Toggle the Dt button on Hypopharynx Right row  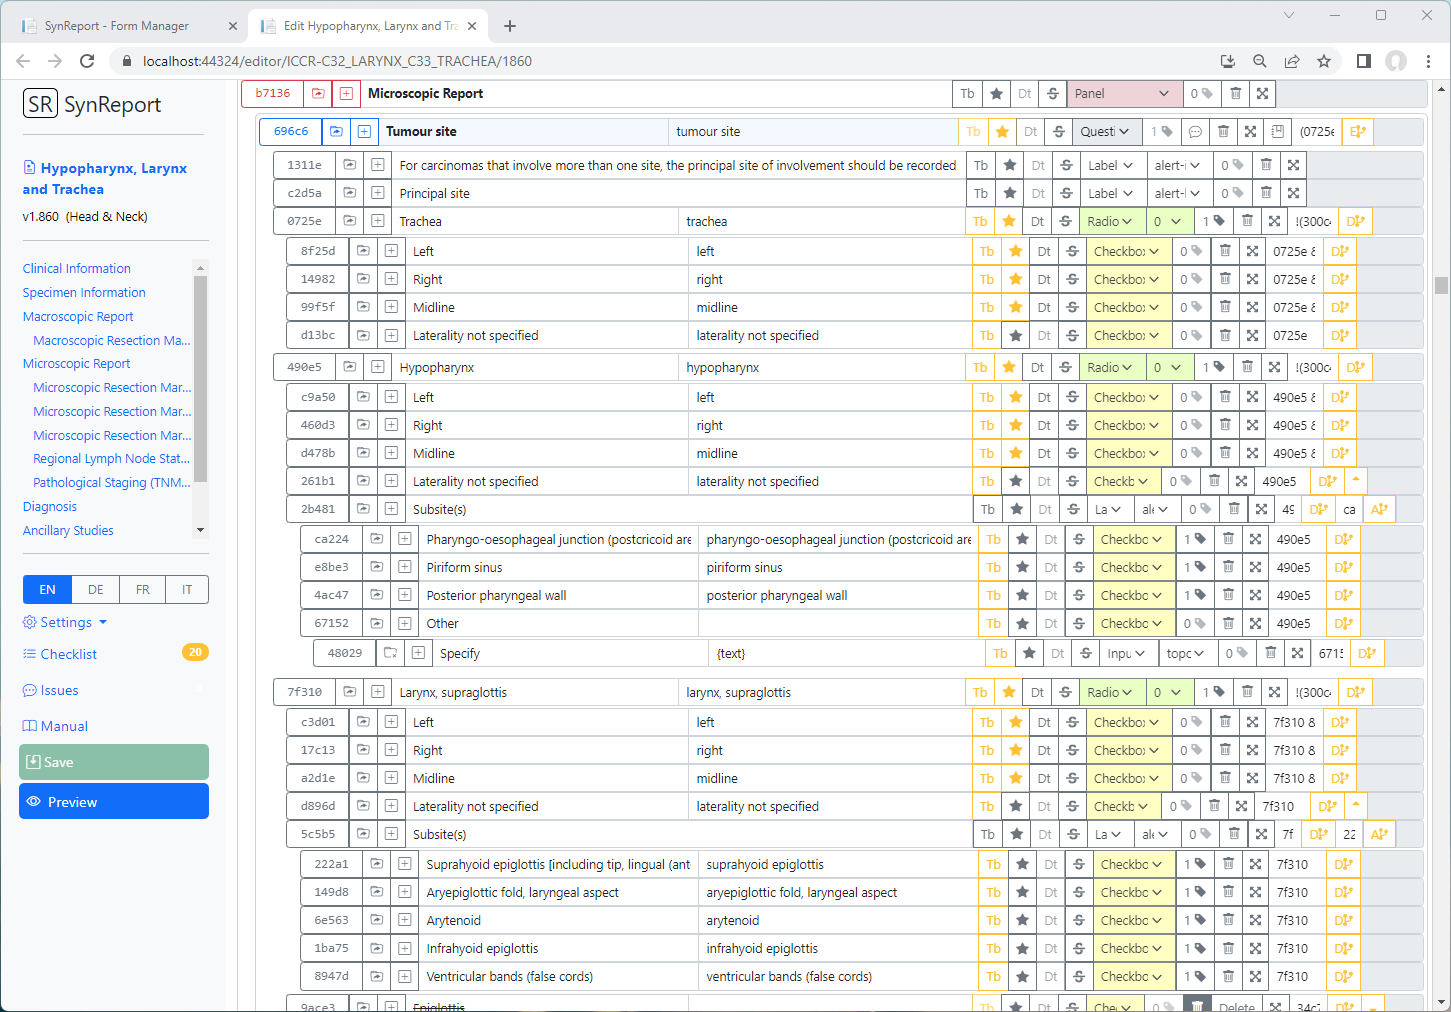click(1044, 426)
